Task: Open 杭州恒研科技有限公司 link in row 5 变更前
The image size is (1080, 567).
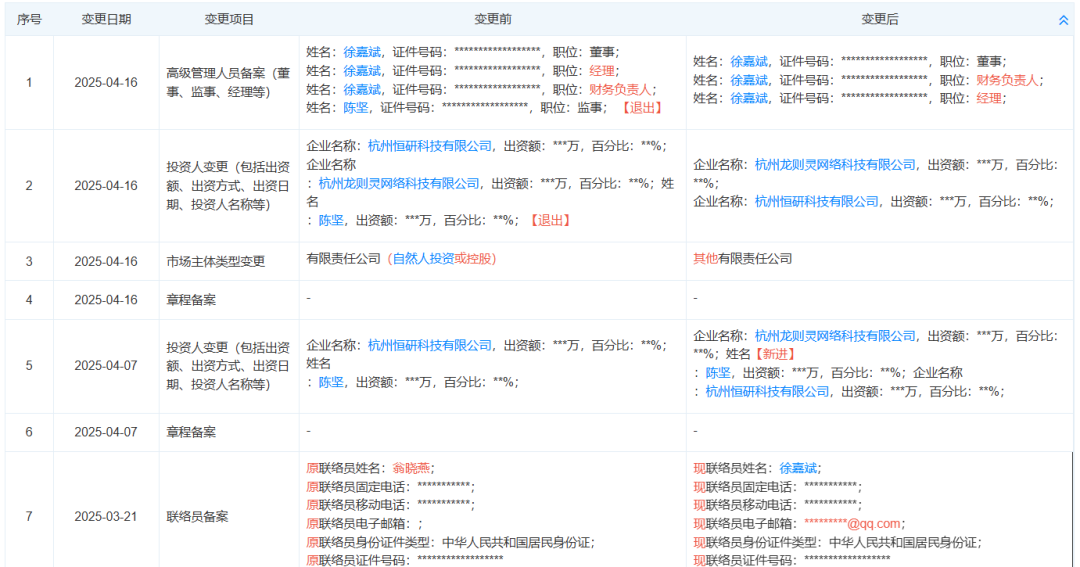Action: tap(430, 345)
